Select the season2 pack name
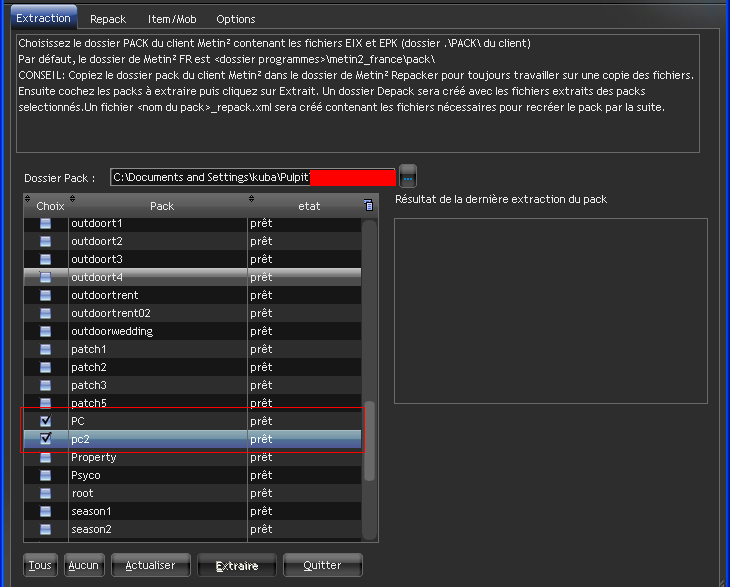The height and width of the screenshot is (587, 730). coord(91,529)
